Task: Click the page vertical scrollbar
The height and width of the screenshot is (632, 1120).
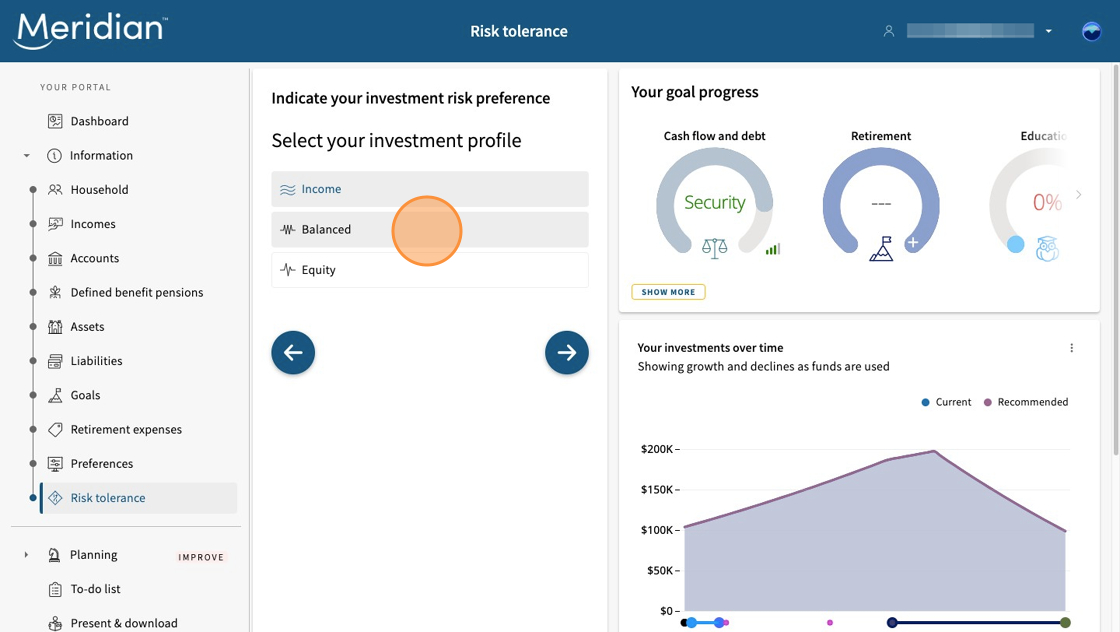Action: click(x=1116, y=261)
